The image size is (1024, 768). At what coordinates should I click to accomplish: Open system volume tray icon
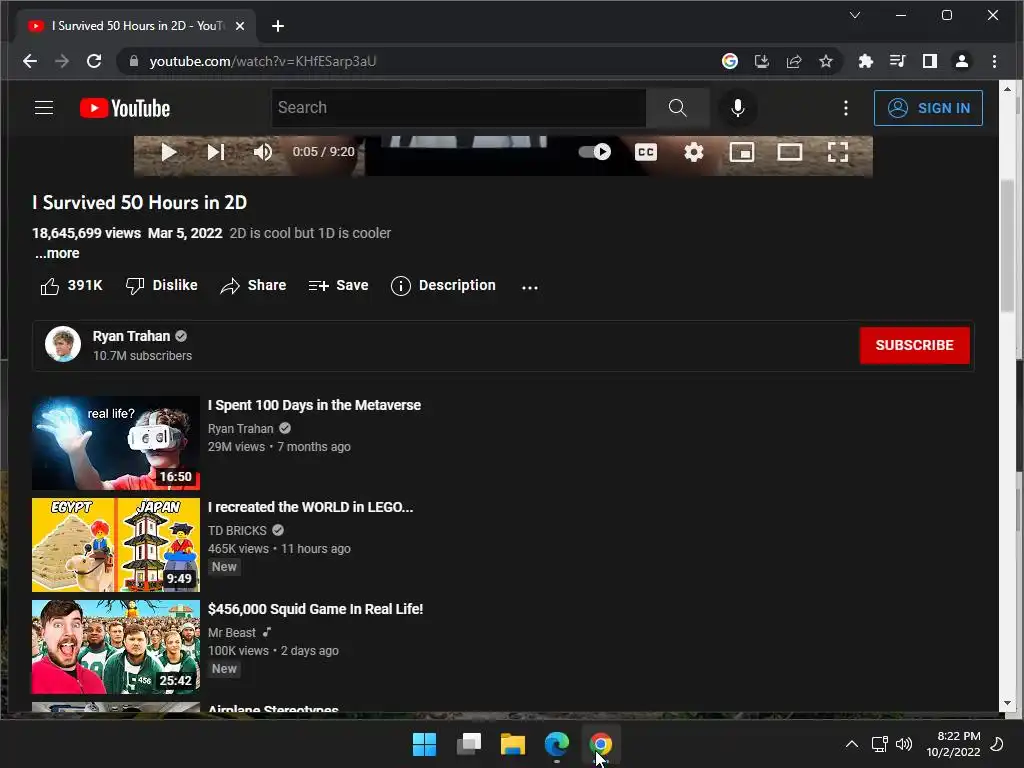(x=904, y=744)
